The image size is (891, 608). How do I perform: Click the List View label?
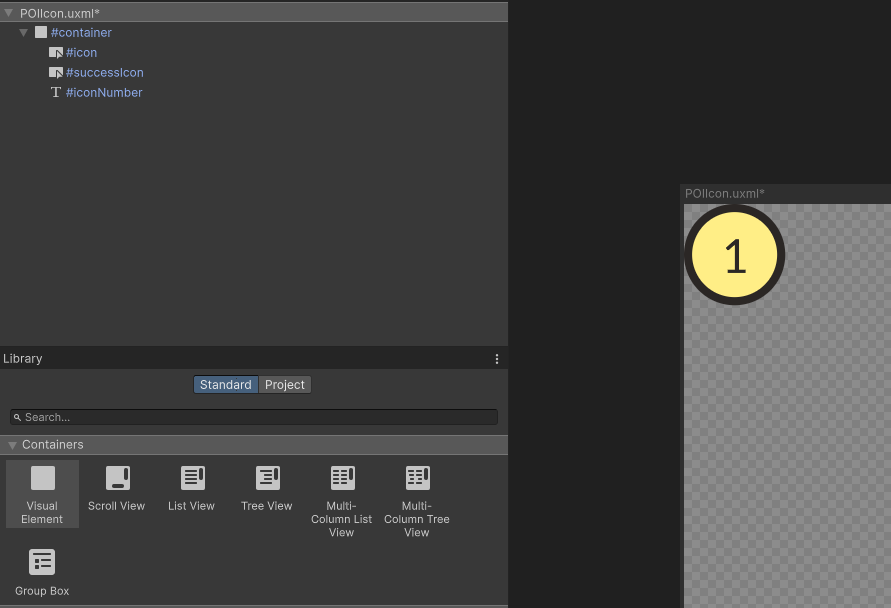click(191, 506)
